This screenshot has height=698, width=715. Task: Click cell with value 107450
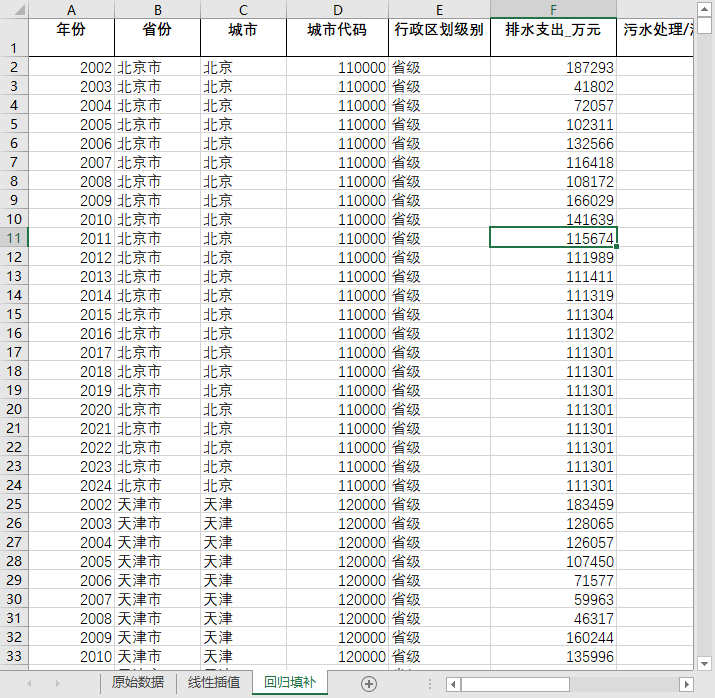(x=553, y=561)
